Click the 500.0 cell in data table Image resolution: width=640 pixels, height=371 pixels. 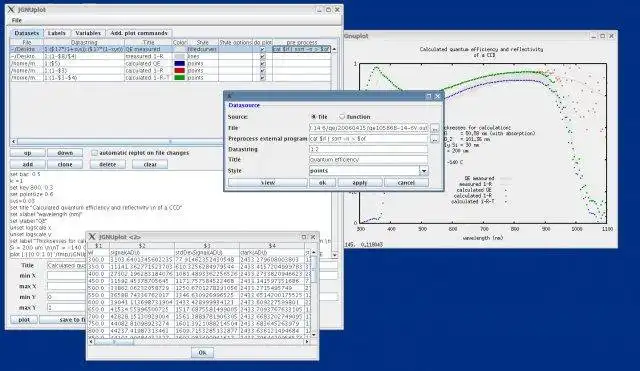98,288
